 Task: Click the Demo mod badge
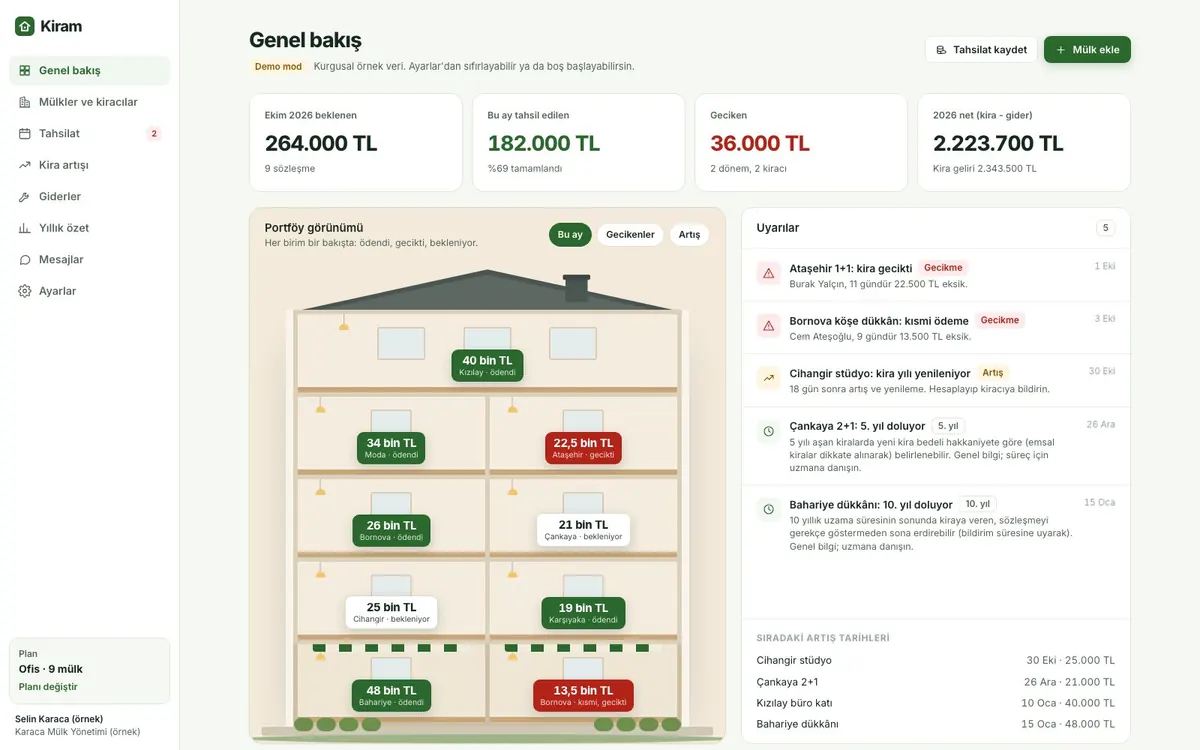point(278,67)
